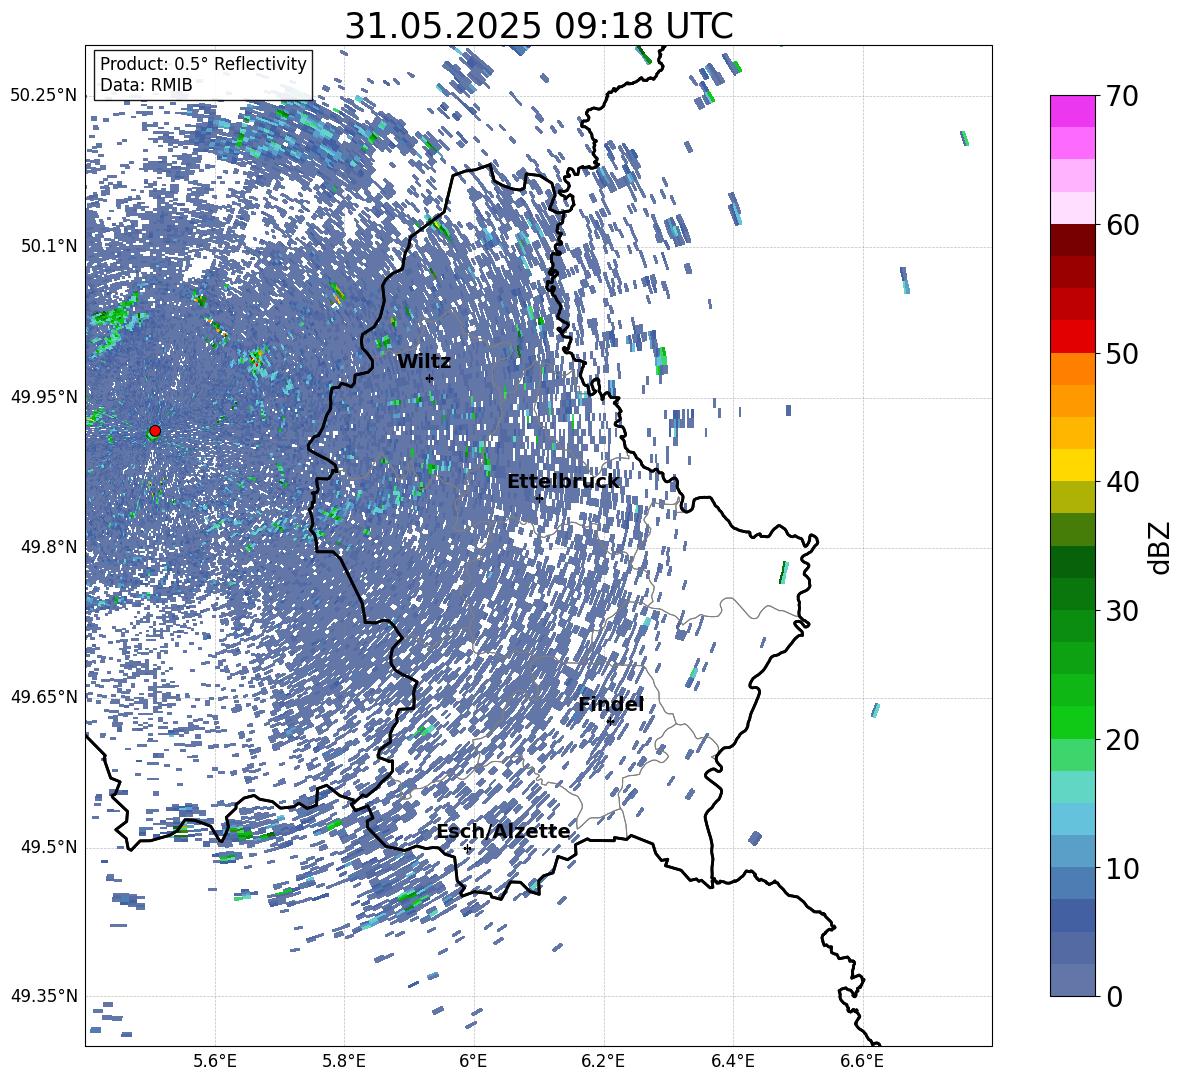Image resolution: width=1184 pixels, height=1081 pixels.
Task: Click the 6.2°E longitude label
Action: tap(603, 1061)
